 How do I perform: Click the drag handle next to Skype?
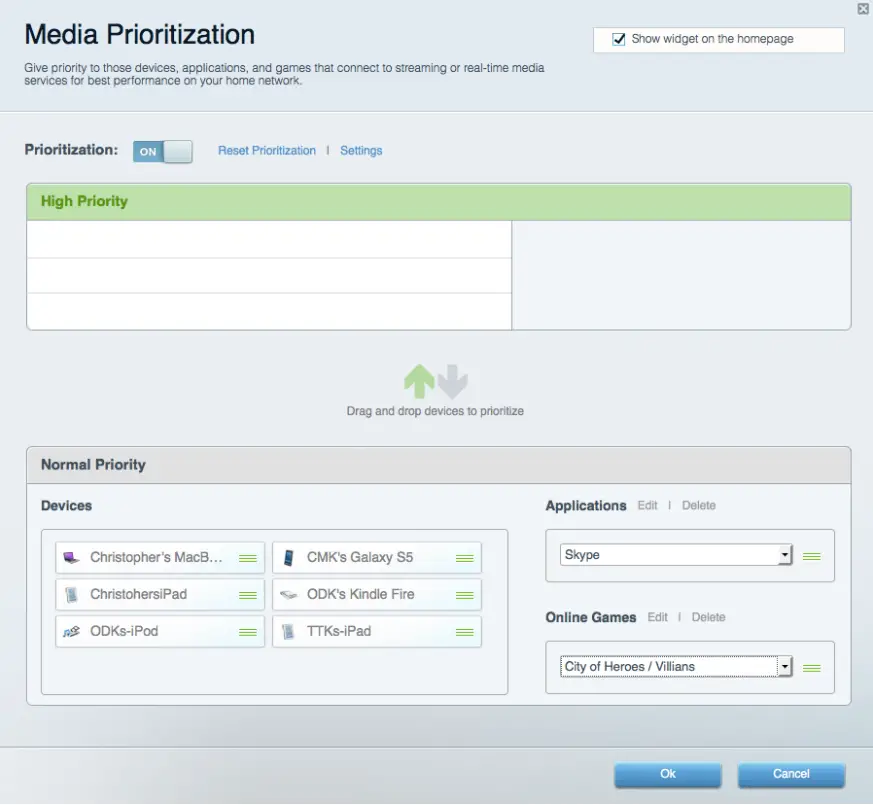(x=812, y=556)
